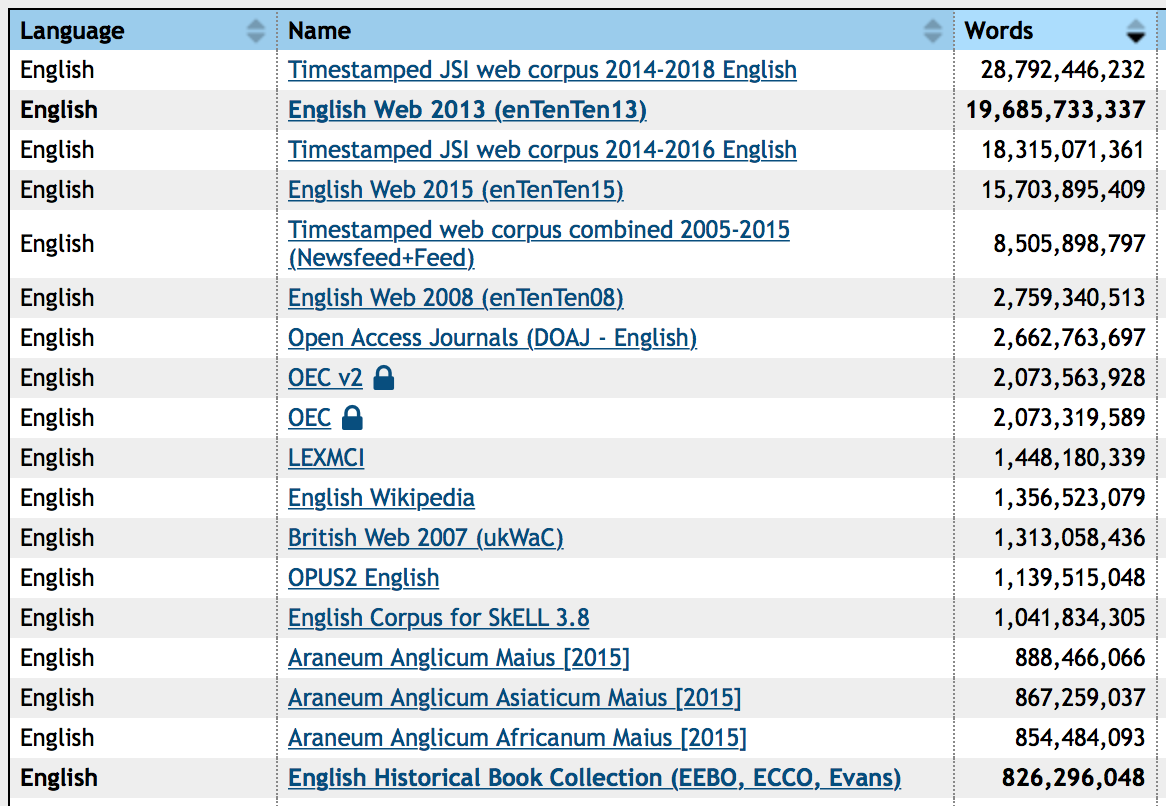The image size is (1166, 806).
Task: Click the Language cell of the enTenTen13 row
Action: pos(144,110)
